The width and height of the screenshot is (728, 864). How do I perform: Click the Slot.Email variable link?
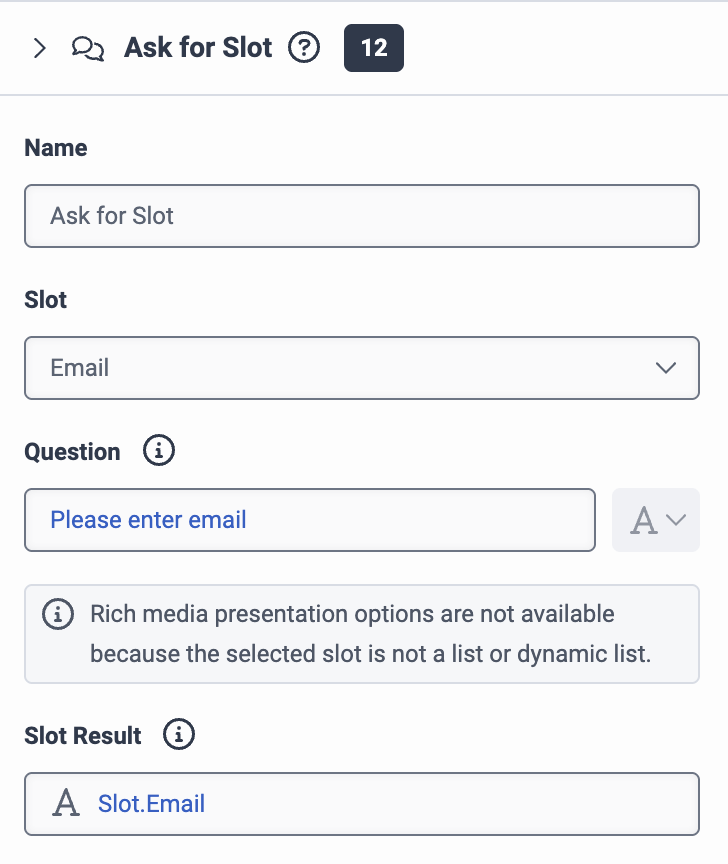[x=152, y=803]
